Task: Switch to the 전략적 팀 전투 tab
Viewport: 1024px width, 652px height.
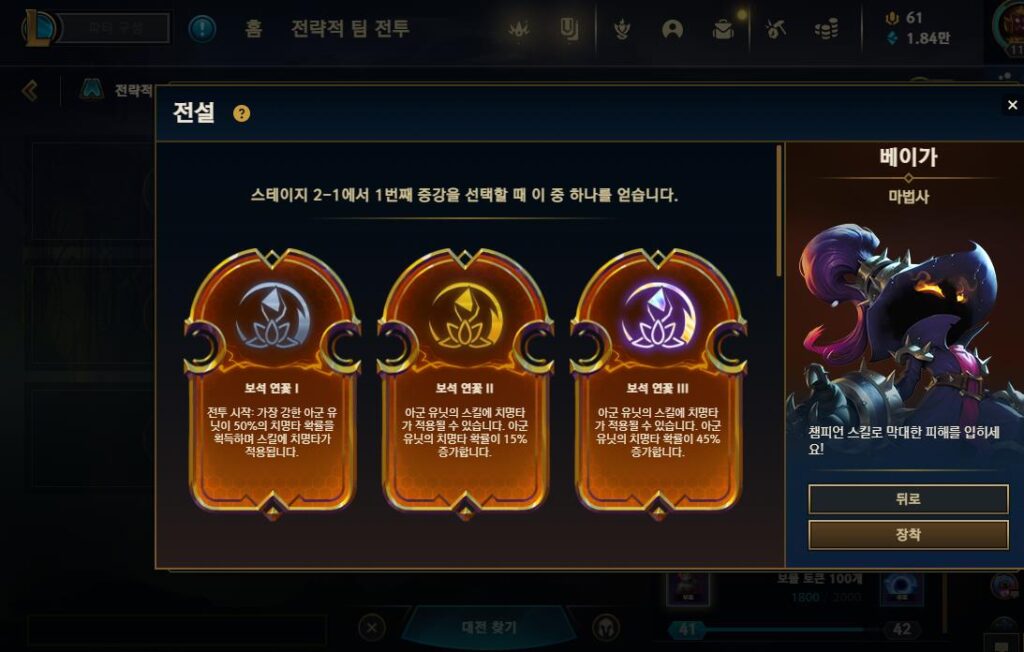Action: (x=350, y=29)
